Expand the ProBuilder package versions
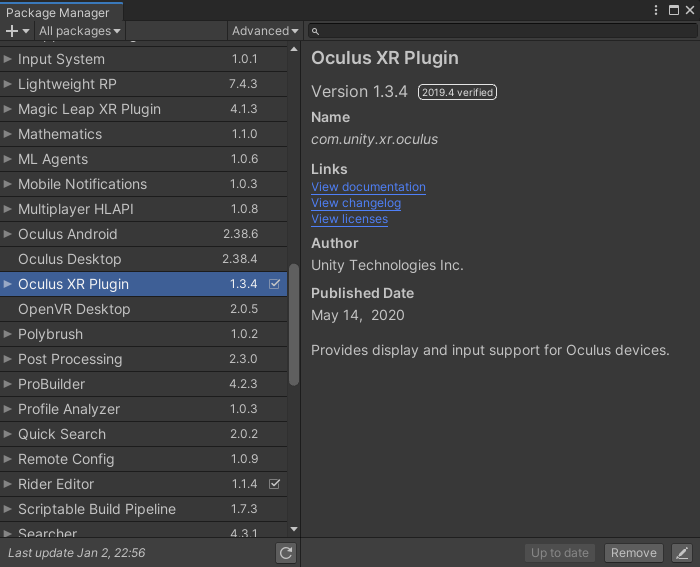700x567 pixels. click(x=8, y=384)
